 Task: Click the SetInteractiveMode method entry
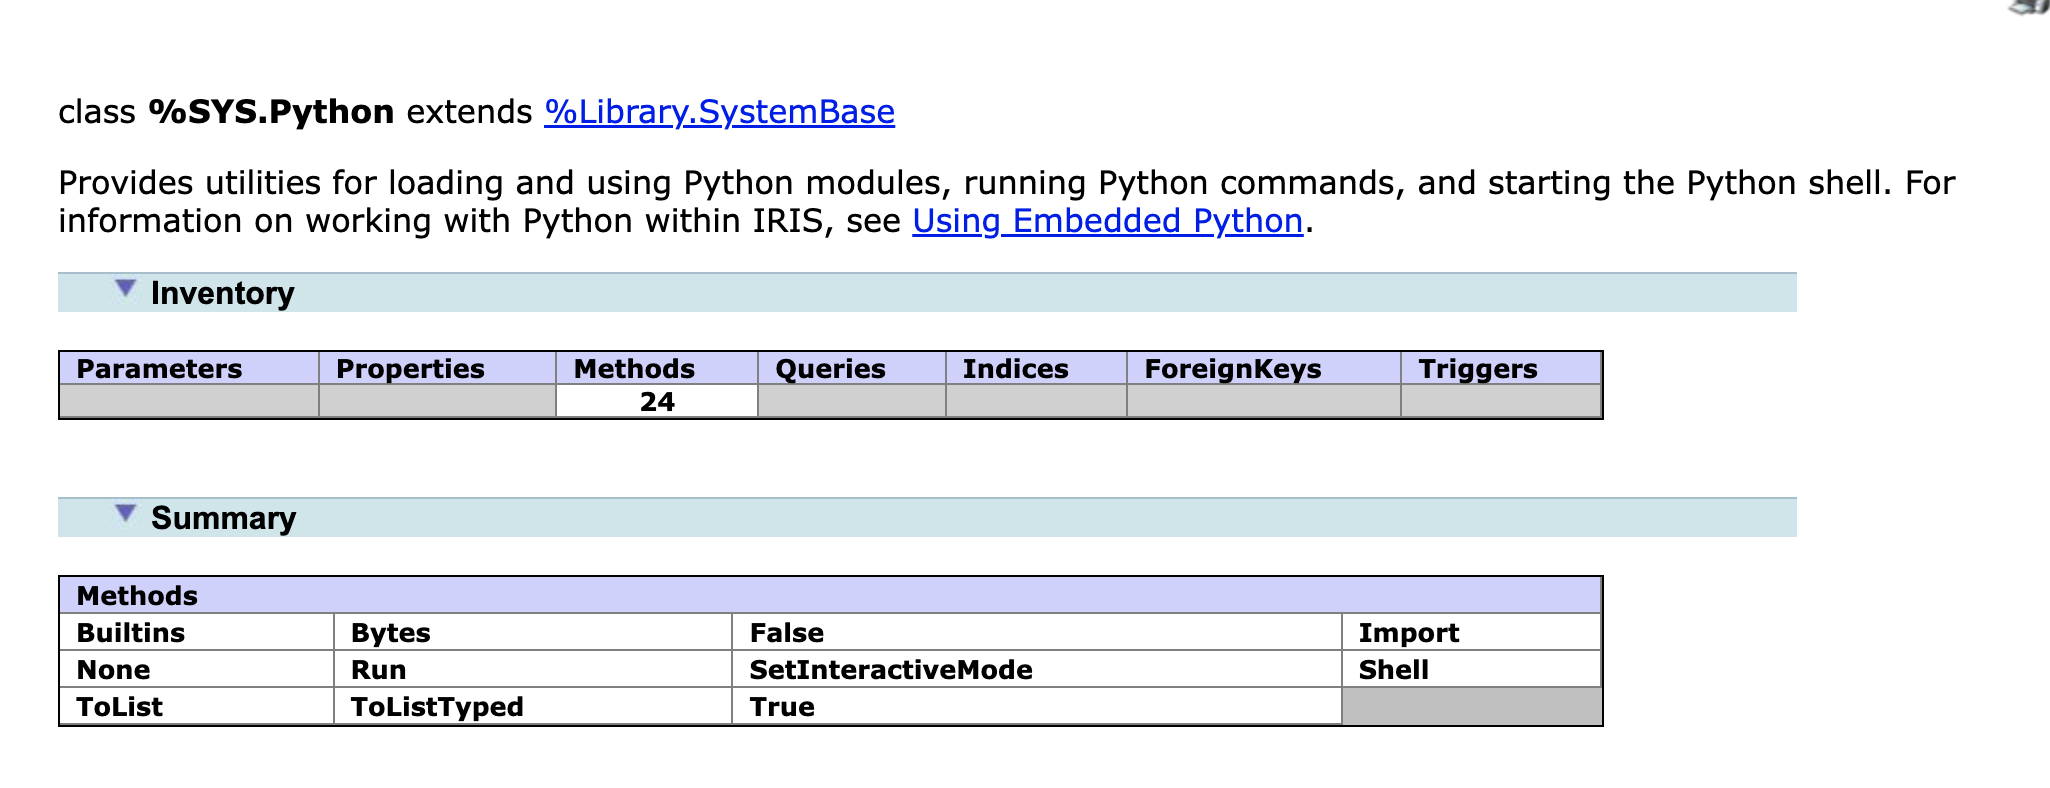coord(890,669)
